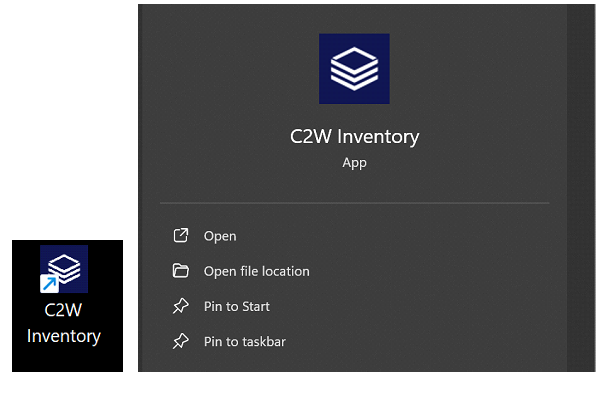
Task: Click the "C2W Inventory" app title in the panel
Action: click(354, 137)
